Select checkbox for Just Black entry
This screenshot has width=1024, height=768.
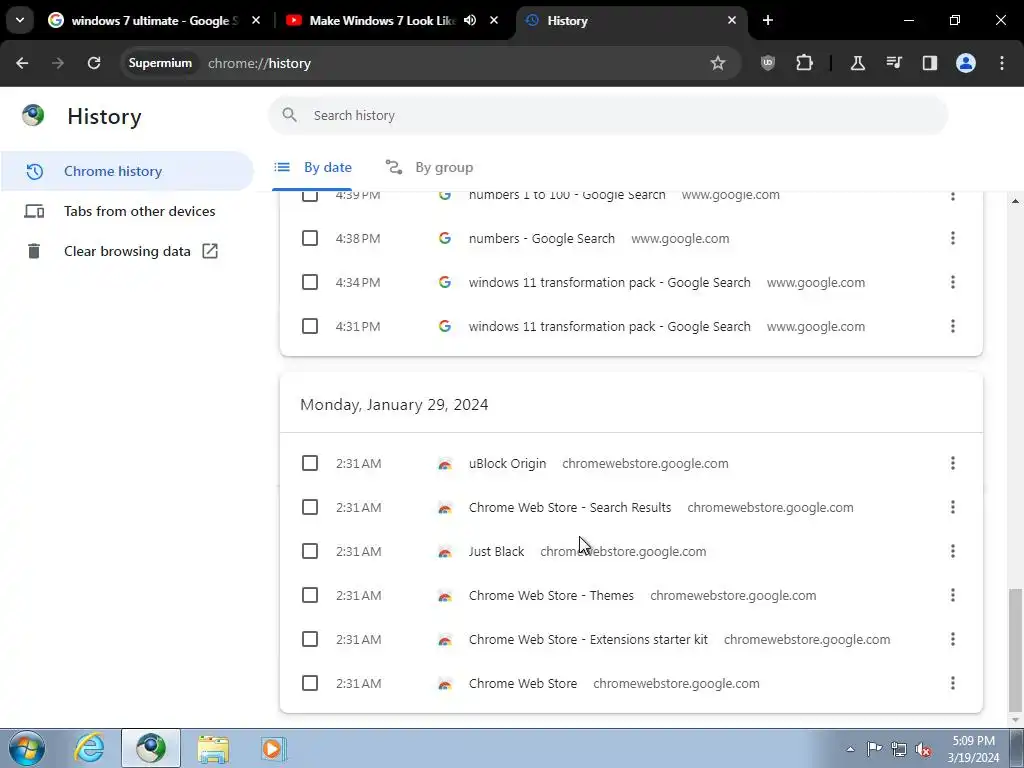(310, 551)
